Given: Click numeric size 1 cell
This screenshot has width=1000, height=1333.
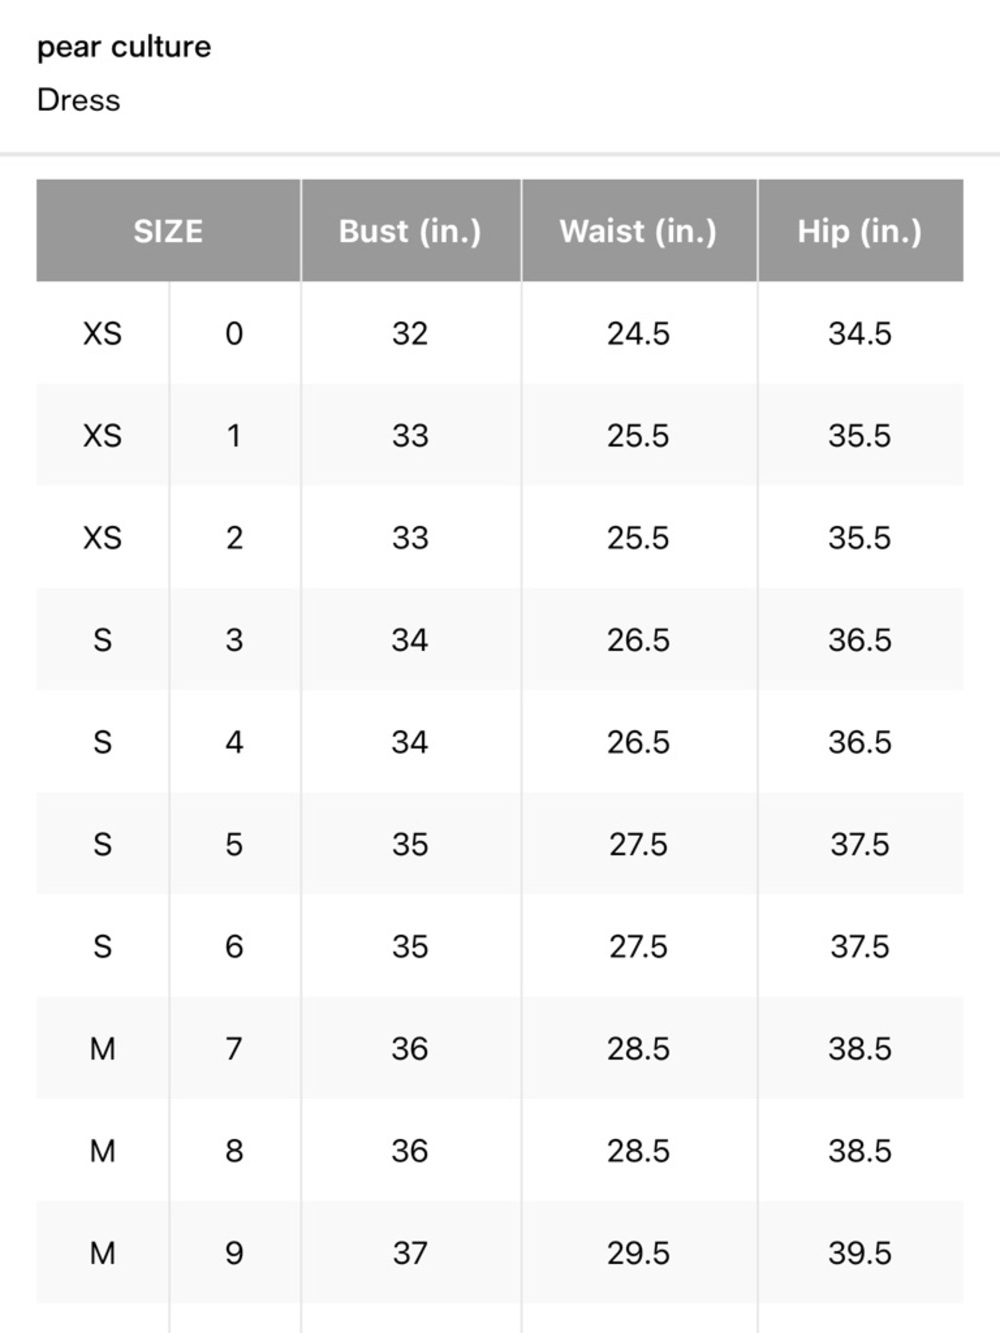Looking at the screenshot, I should click(x=234, y=435).
